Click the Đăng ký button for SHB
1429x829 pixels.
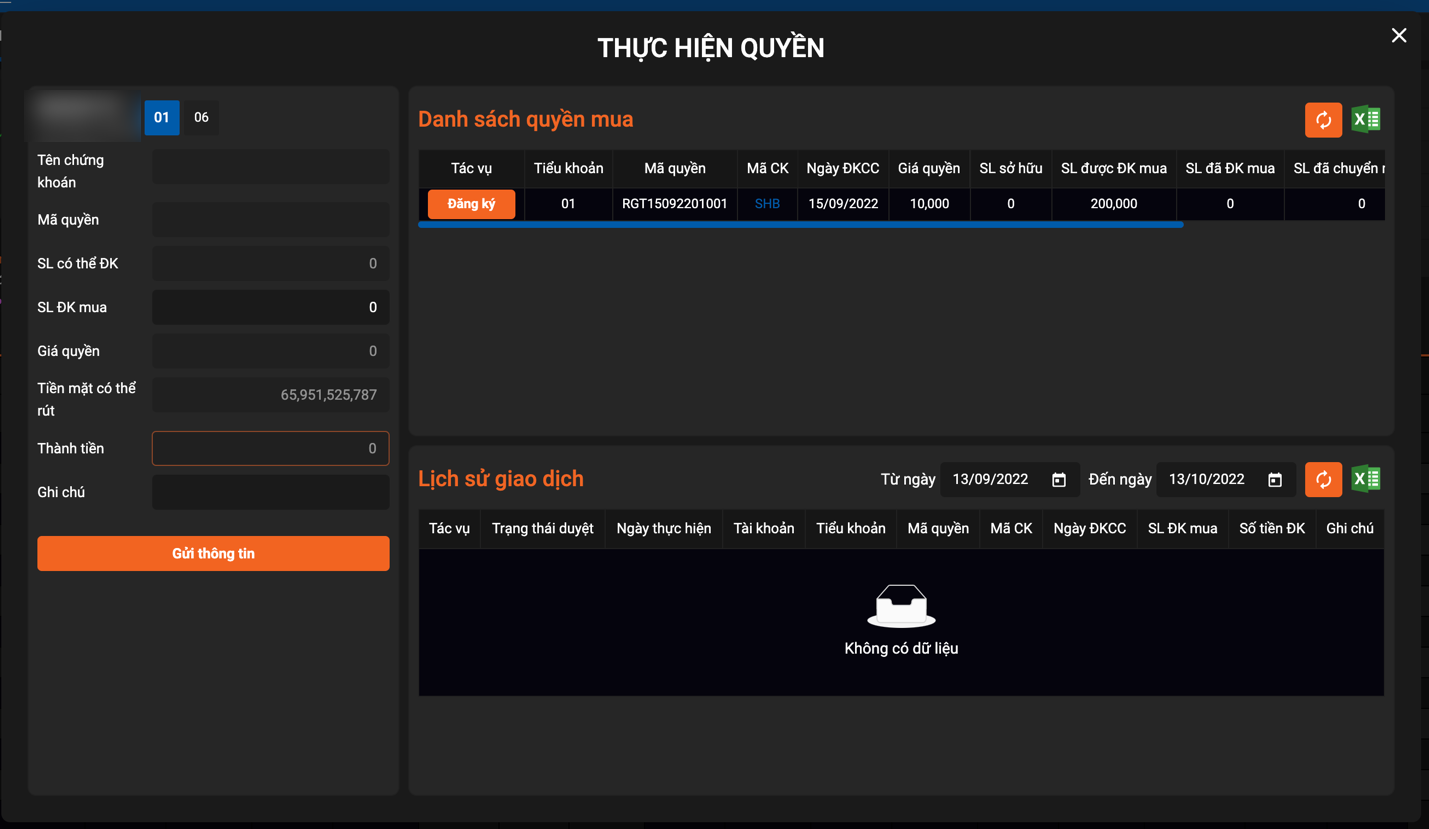(471, 204)
